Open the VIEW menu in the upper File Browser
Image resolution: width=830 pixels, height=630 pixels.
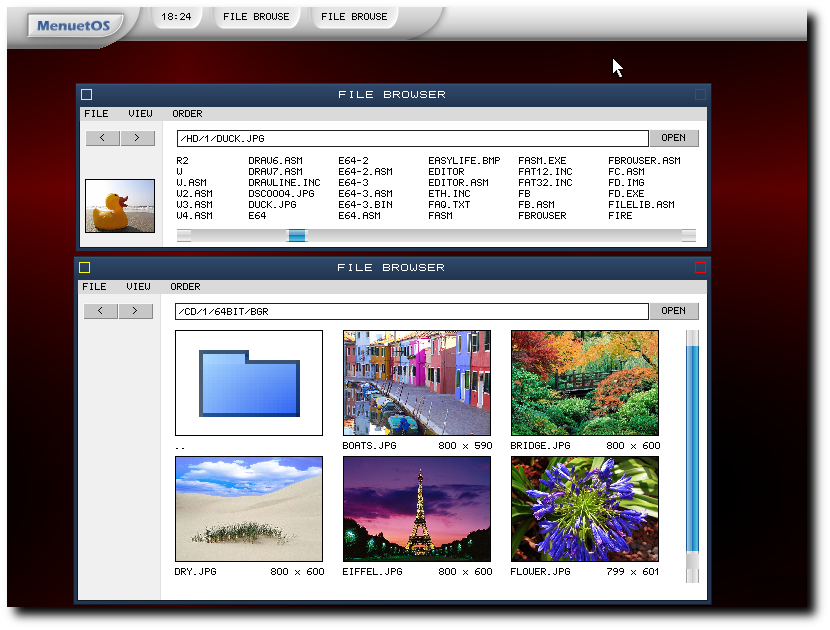[140, 114]
